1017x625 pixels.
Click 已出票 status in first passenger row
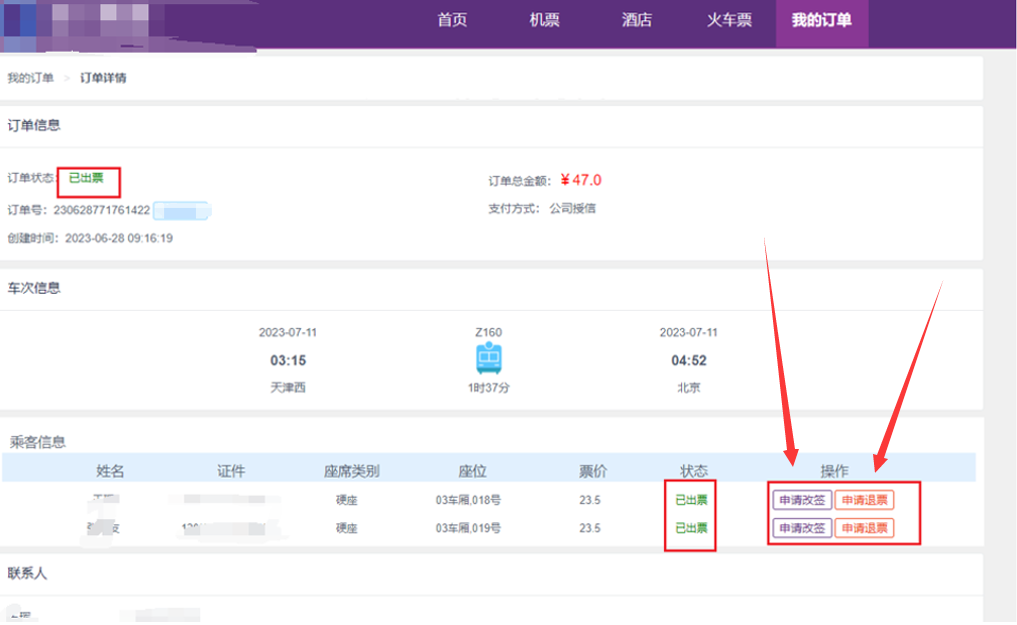[691, 500]
